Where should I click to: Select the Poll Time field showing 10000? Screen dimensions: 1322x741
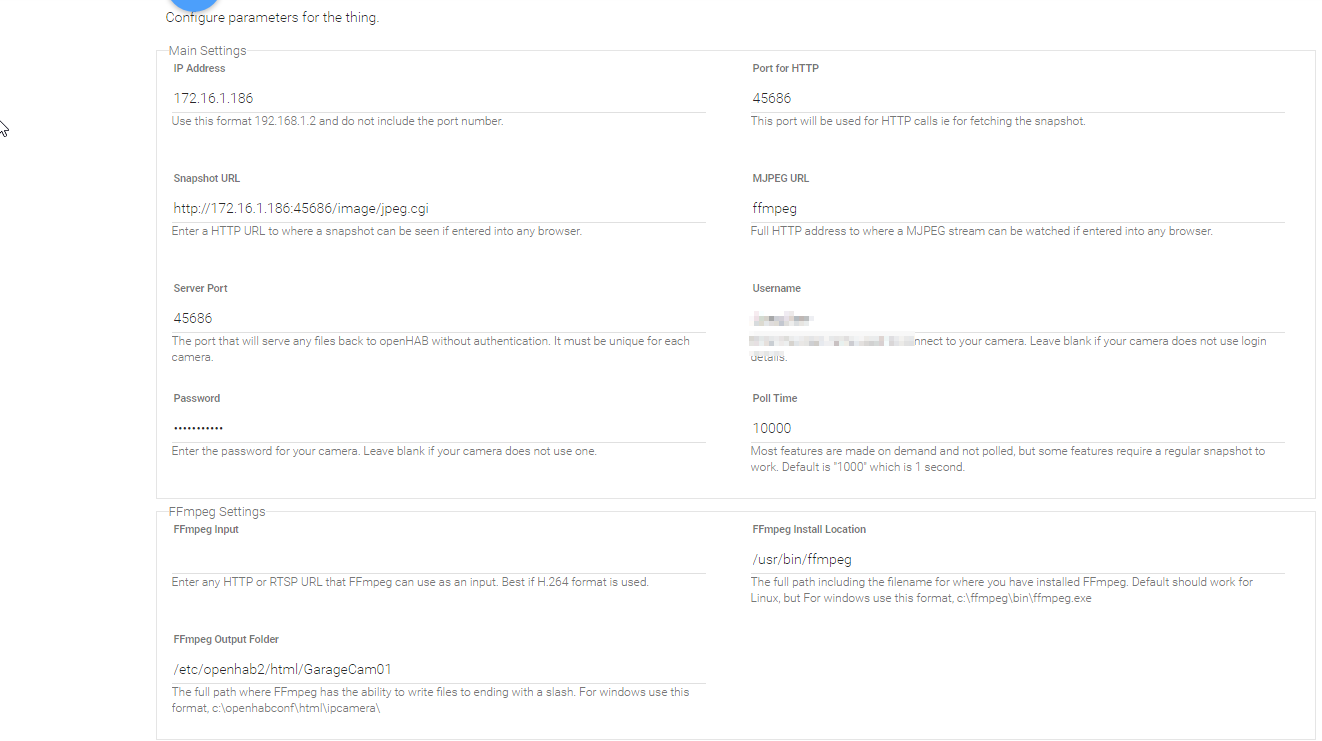tap(1017, 428)
